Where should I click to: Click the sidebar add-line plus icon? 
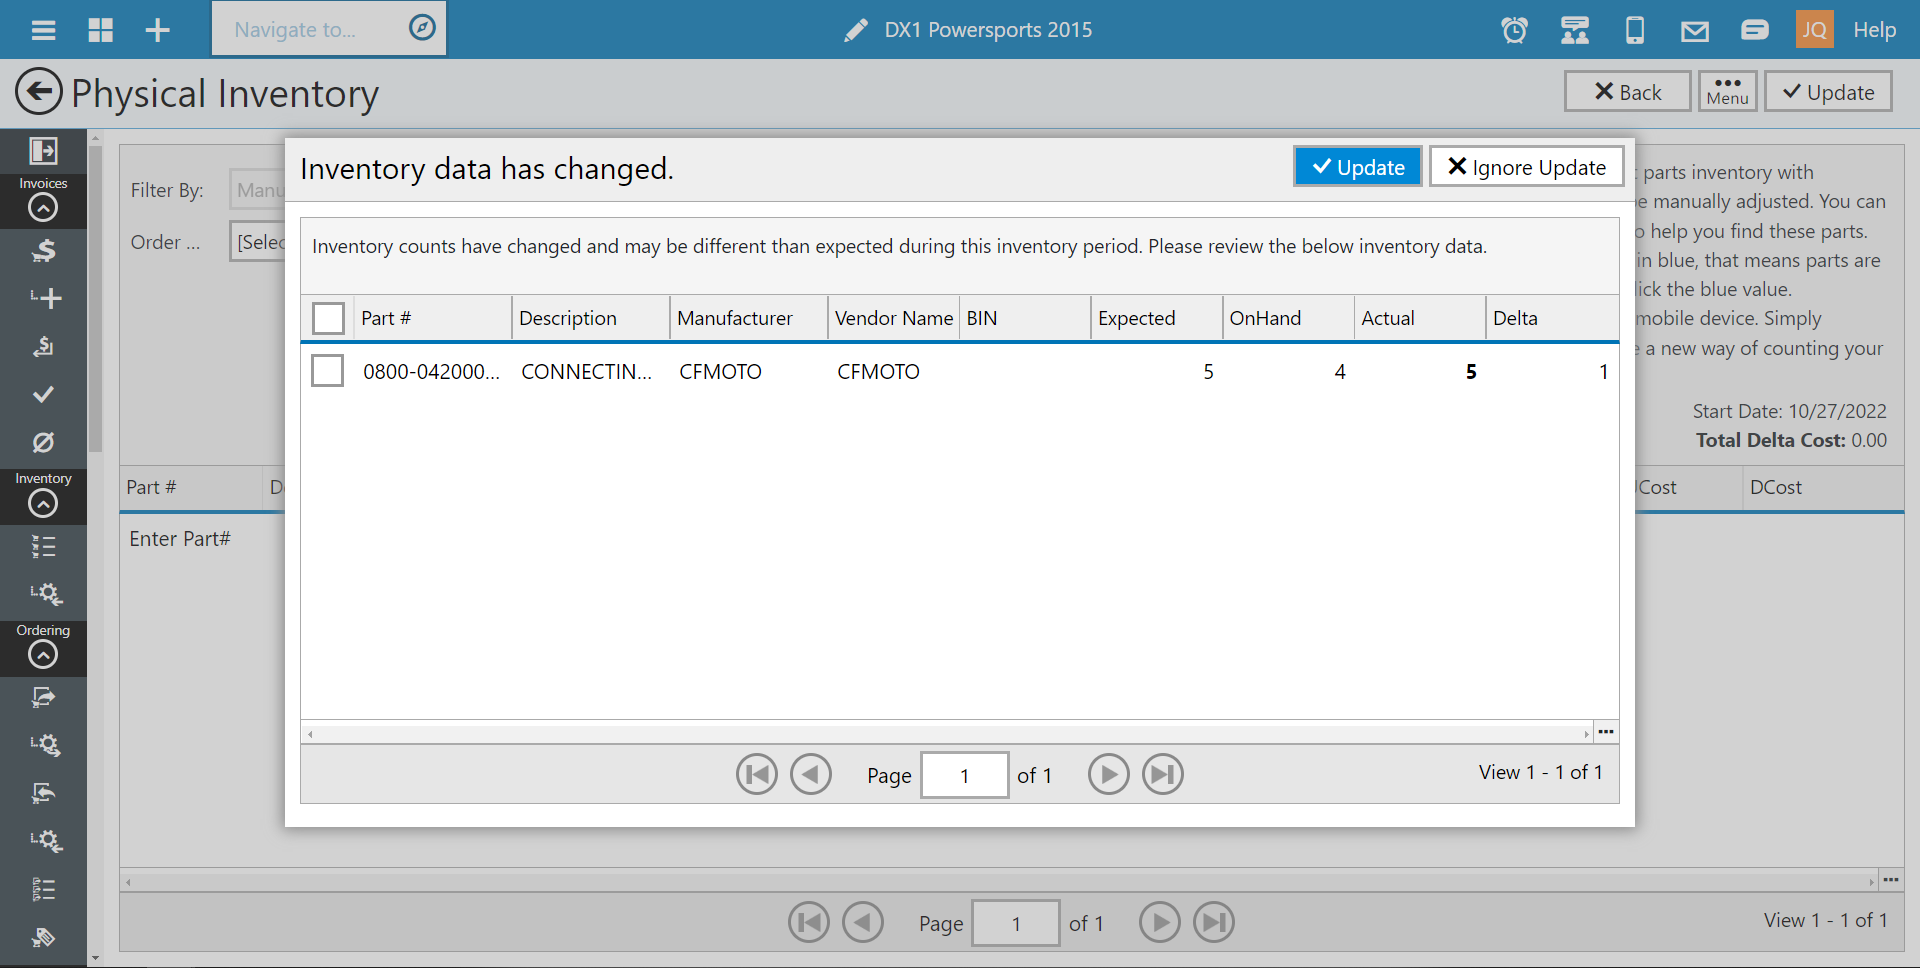point(45,298)
